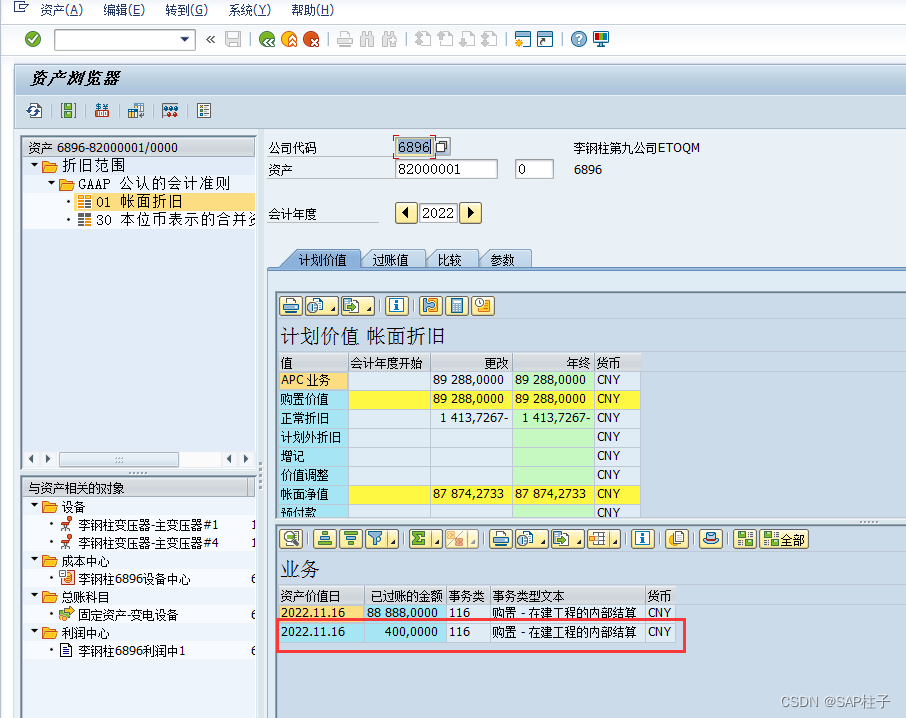Select the 计划价值 tab
906x718 pixels.
pyautogui.click(x=322, y=260)
